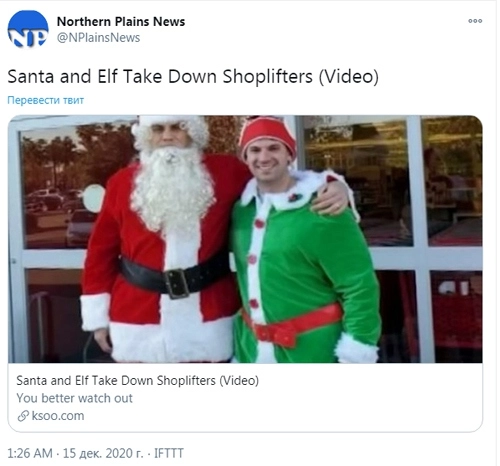Click the chain link icon beside ksoo.com
Viewport: 500px width, 466px height.
click(23, 416)
